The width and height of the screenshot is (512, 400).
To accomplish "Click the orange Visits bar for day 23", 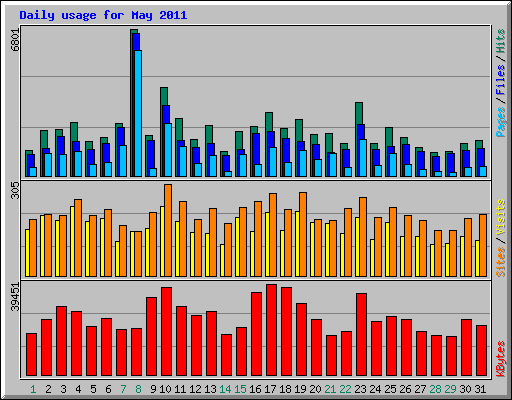I will coord(363,237).
